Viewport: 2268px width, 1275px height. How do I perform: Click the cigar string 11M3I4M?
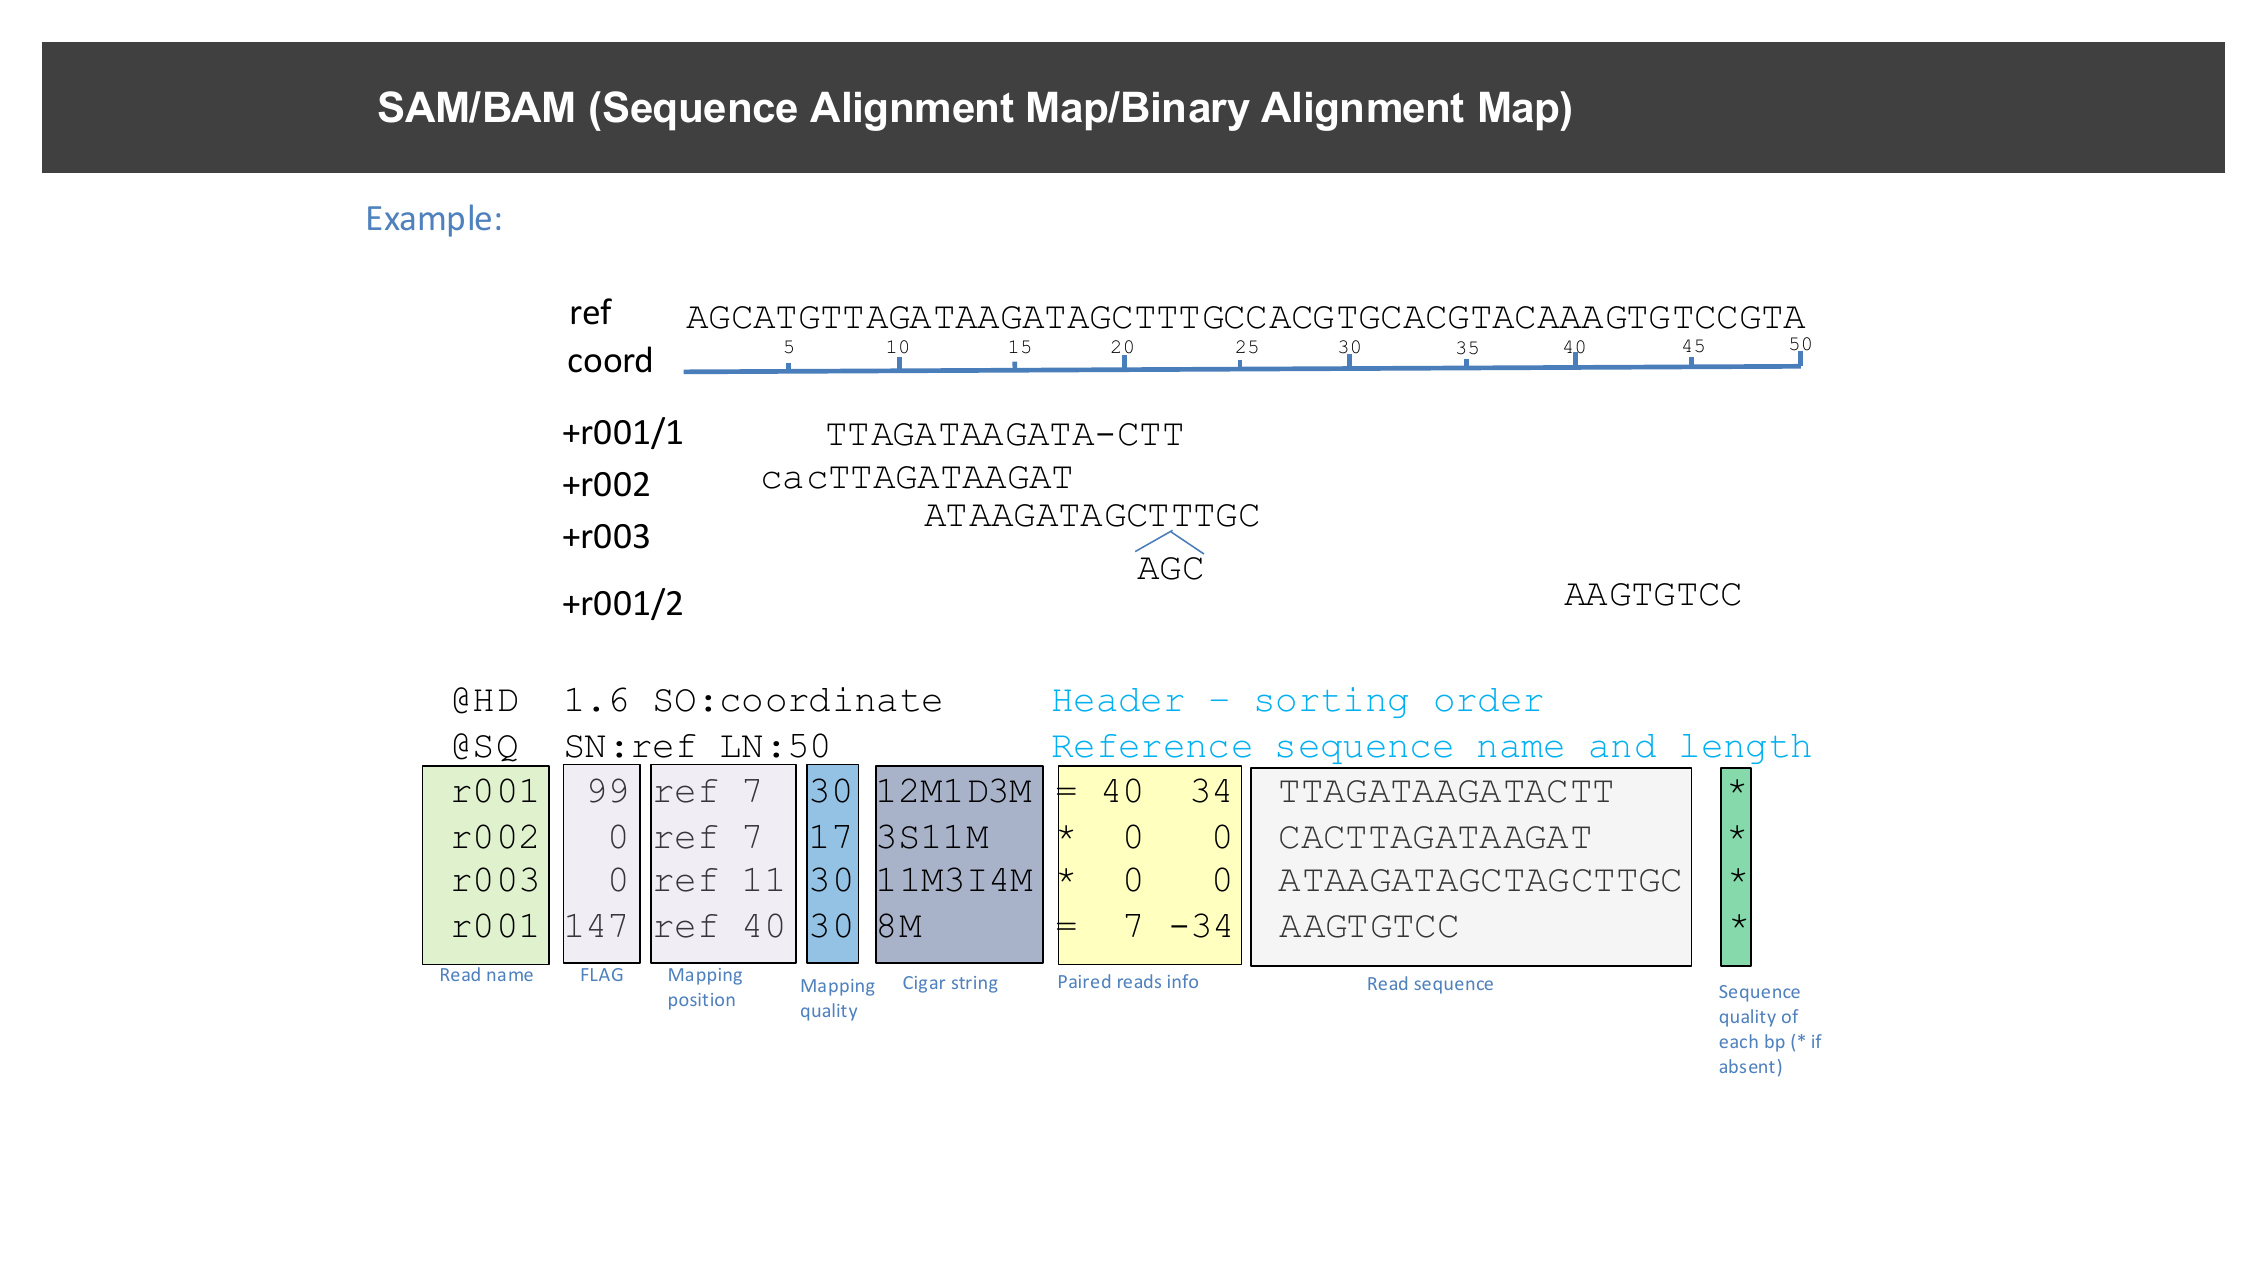coord(955,880)
